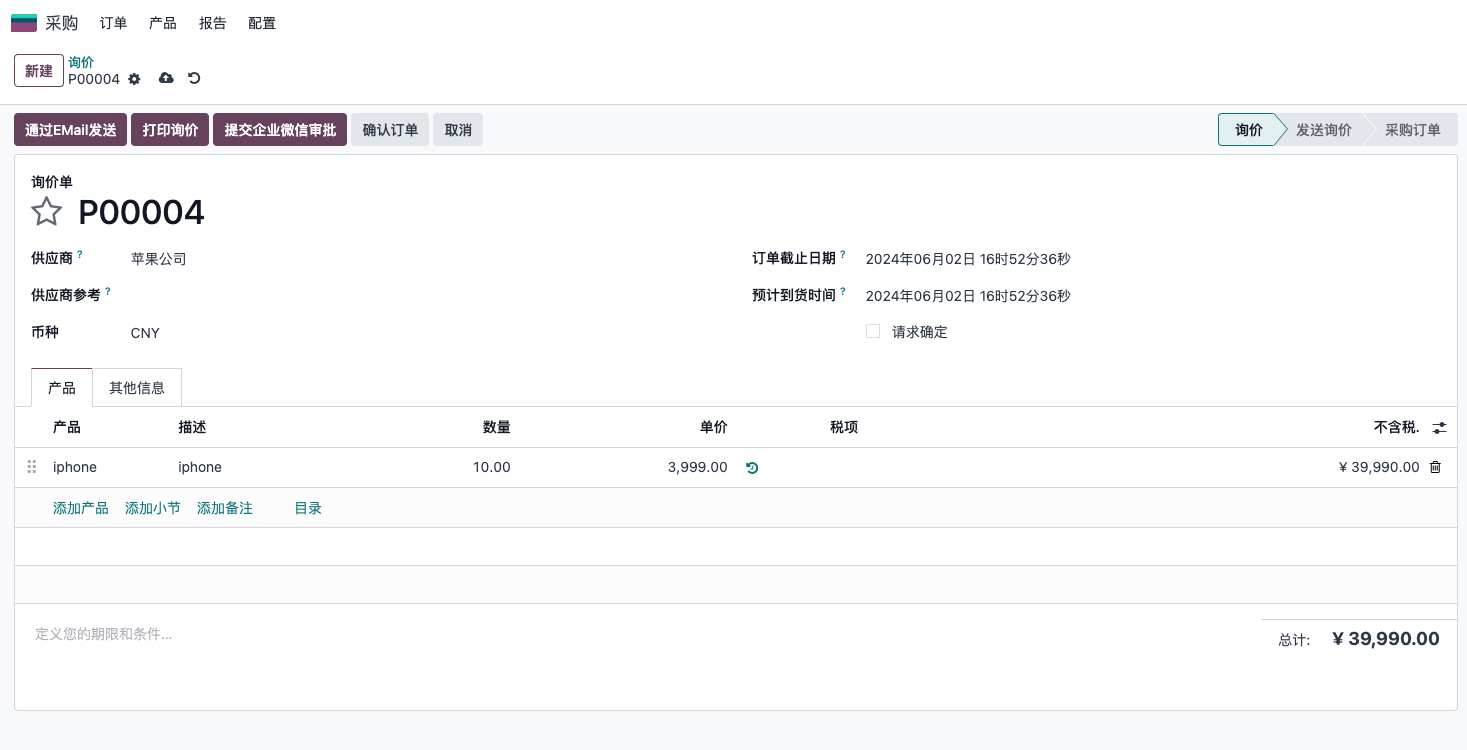Open the 产品 menu in top bar
Screen dimensions: 1467x750
coord(163,23)
